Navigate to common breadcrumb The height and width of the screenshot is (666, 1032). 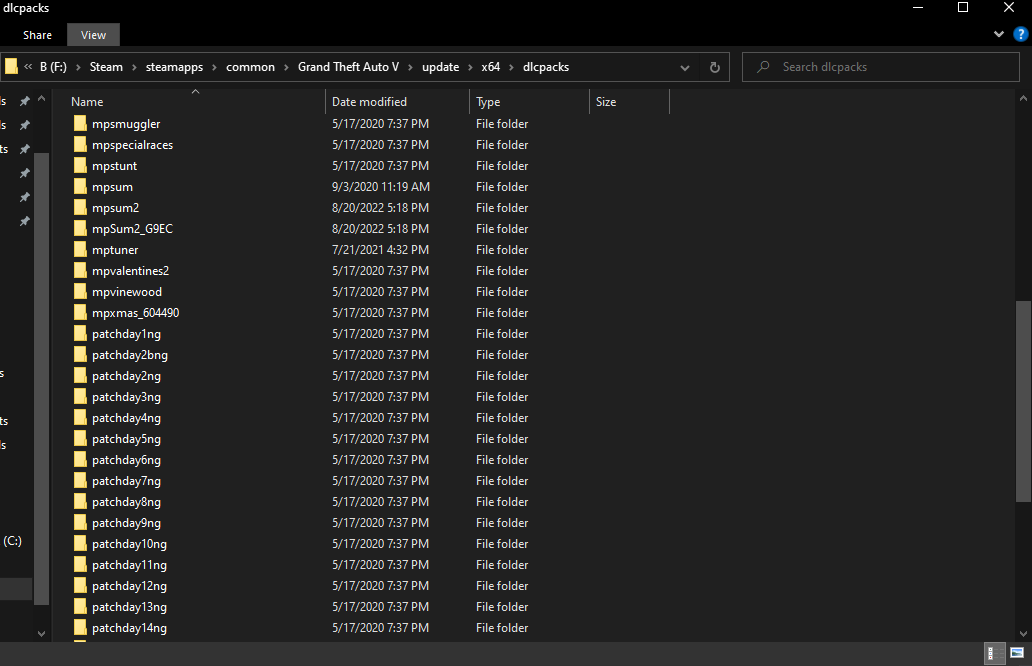click(x=250, y=67)
